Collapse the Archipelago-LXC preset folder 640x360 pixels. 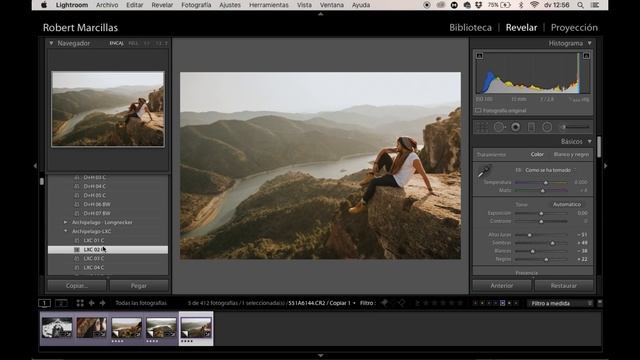point(65,231)
